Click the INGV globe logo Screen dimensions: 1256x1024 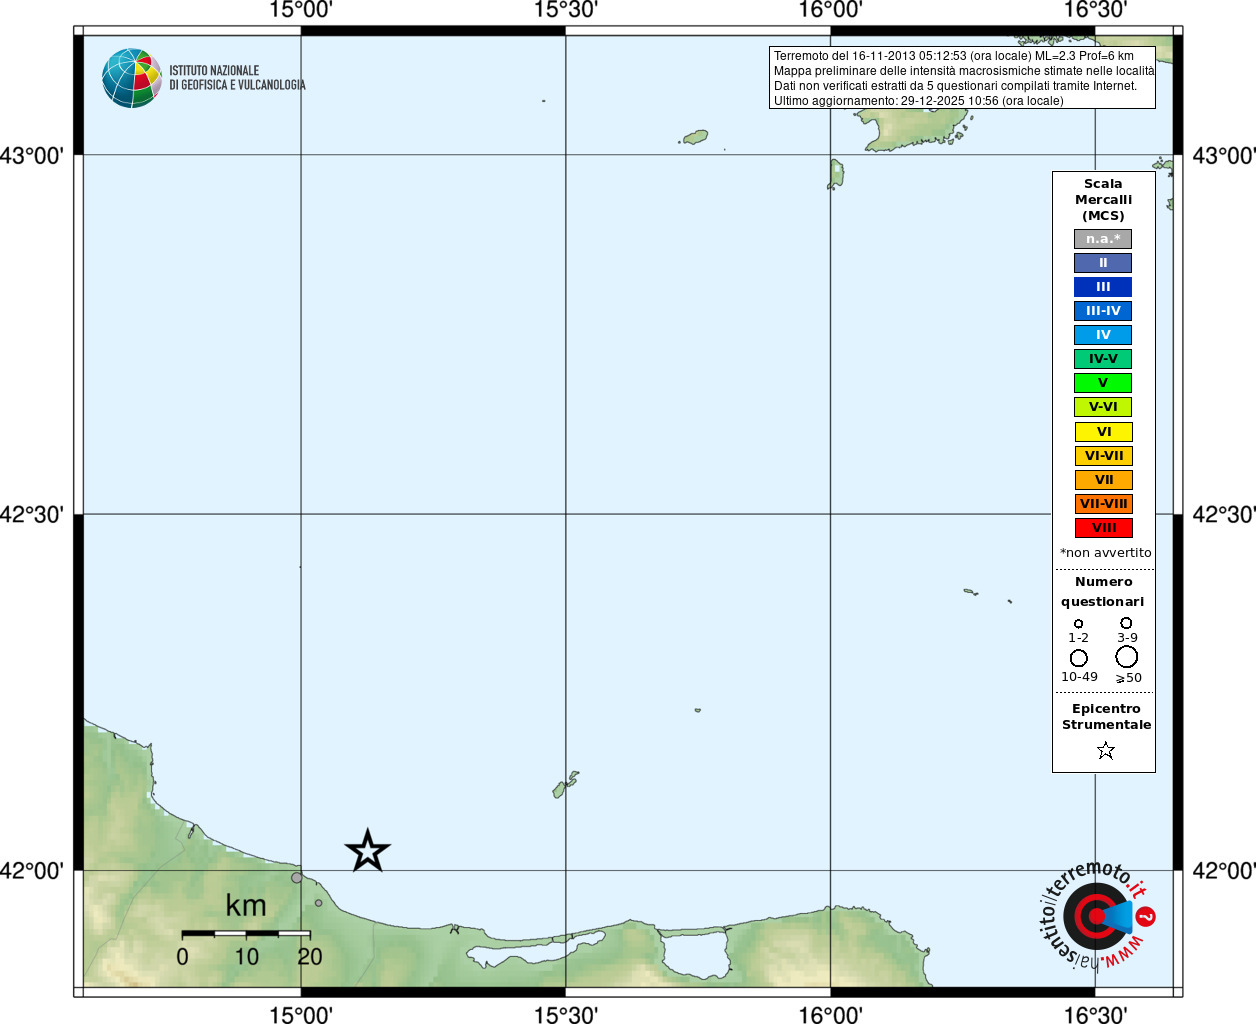132,78
